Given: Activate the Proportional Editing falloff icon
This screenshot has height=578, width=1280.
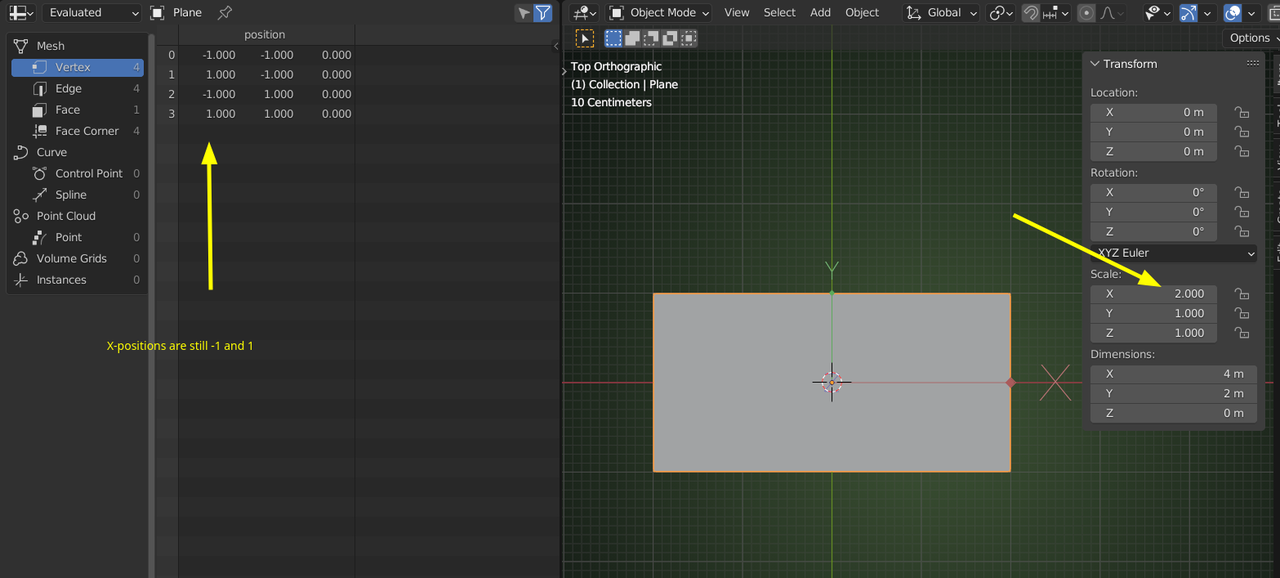Looking at the screenshot, I should [x=1109, y=13].
